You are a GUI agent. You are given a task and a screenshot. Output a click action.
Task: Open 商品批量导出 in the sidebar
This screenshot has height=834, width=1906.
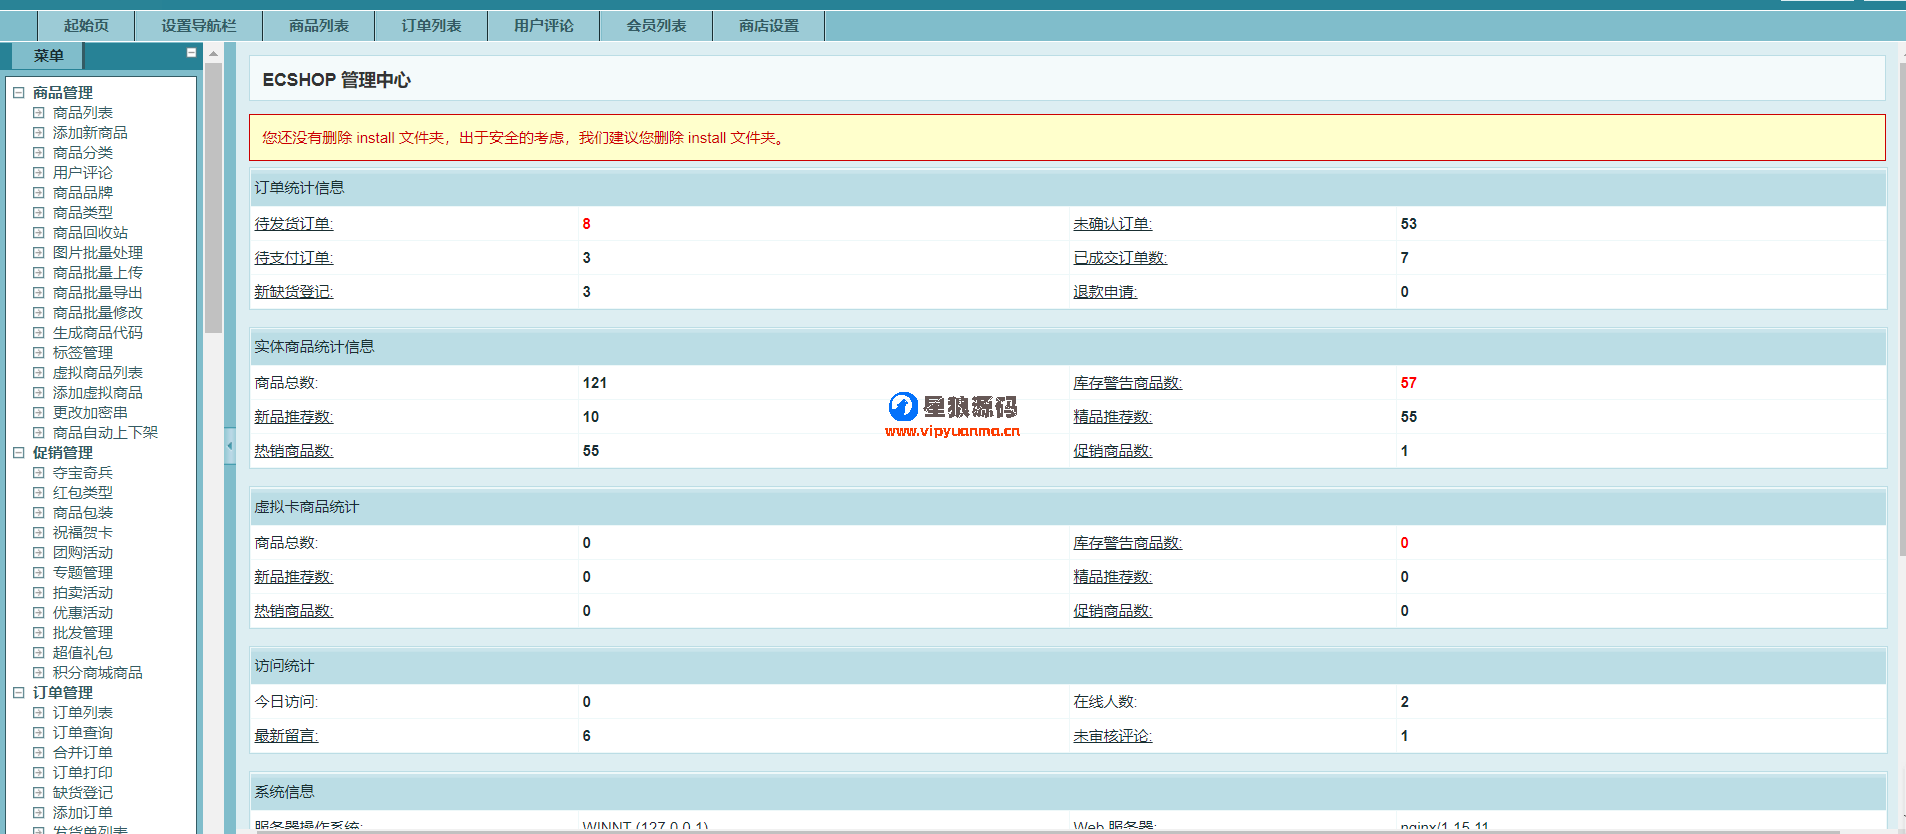[98, 292]
